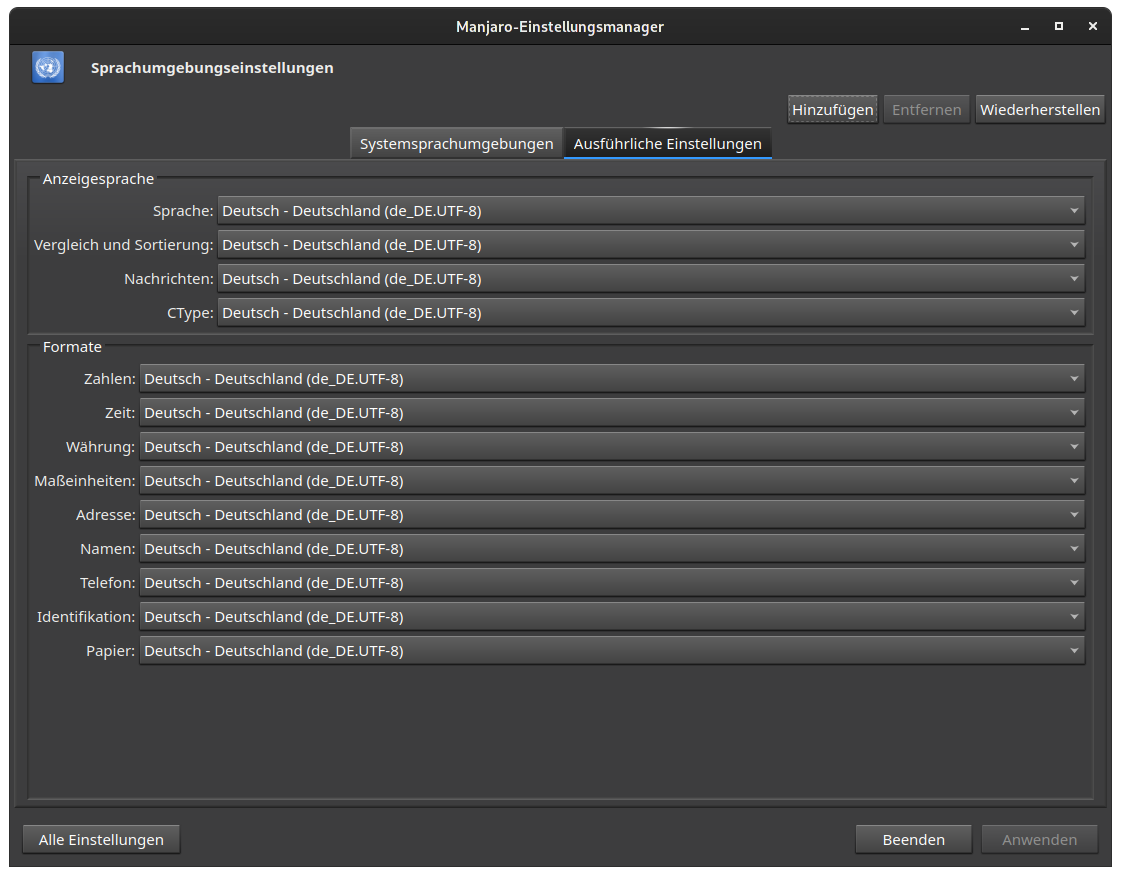This screenshot has width=1121, height=876.
Task: Click Beenden to quit the manager
Action: click(x=913, y=840)
